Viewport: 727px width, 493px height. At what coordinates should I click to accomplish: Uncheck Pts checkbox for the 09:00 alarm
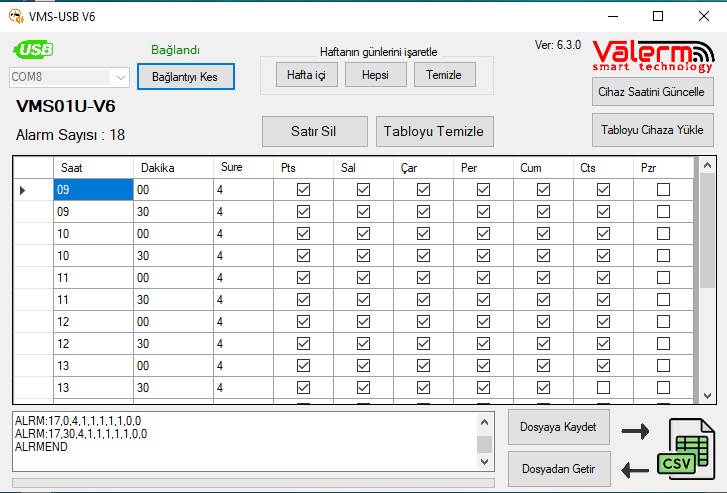303,189
